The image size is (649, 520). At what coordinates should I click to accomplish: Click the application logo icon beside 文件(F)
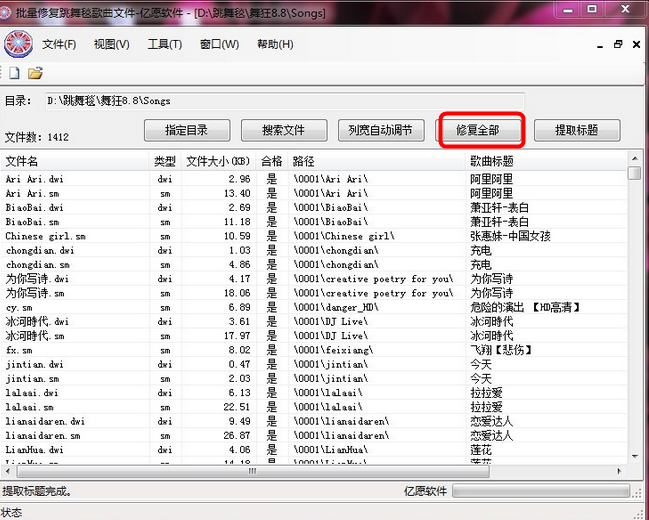[x=18, y=43]
